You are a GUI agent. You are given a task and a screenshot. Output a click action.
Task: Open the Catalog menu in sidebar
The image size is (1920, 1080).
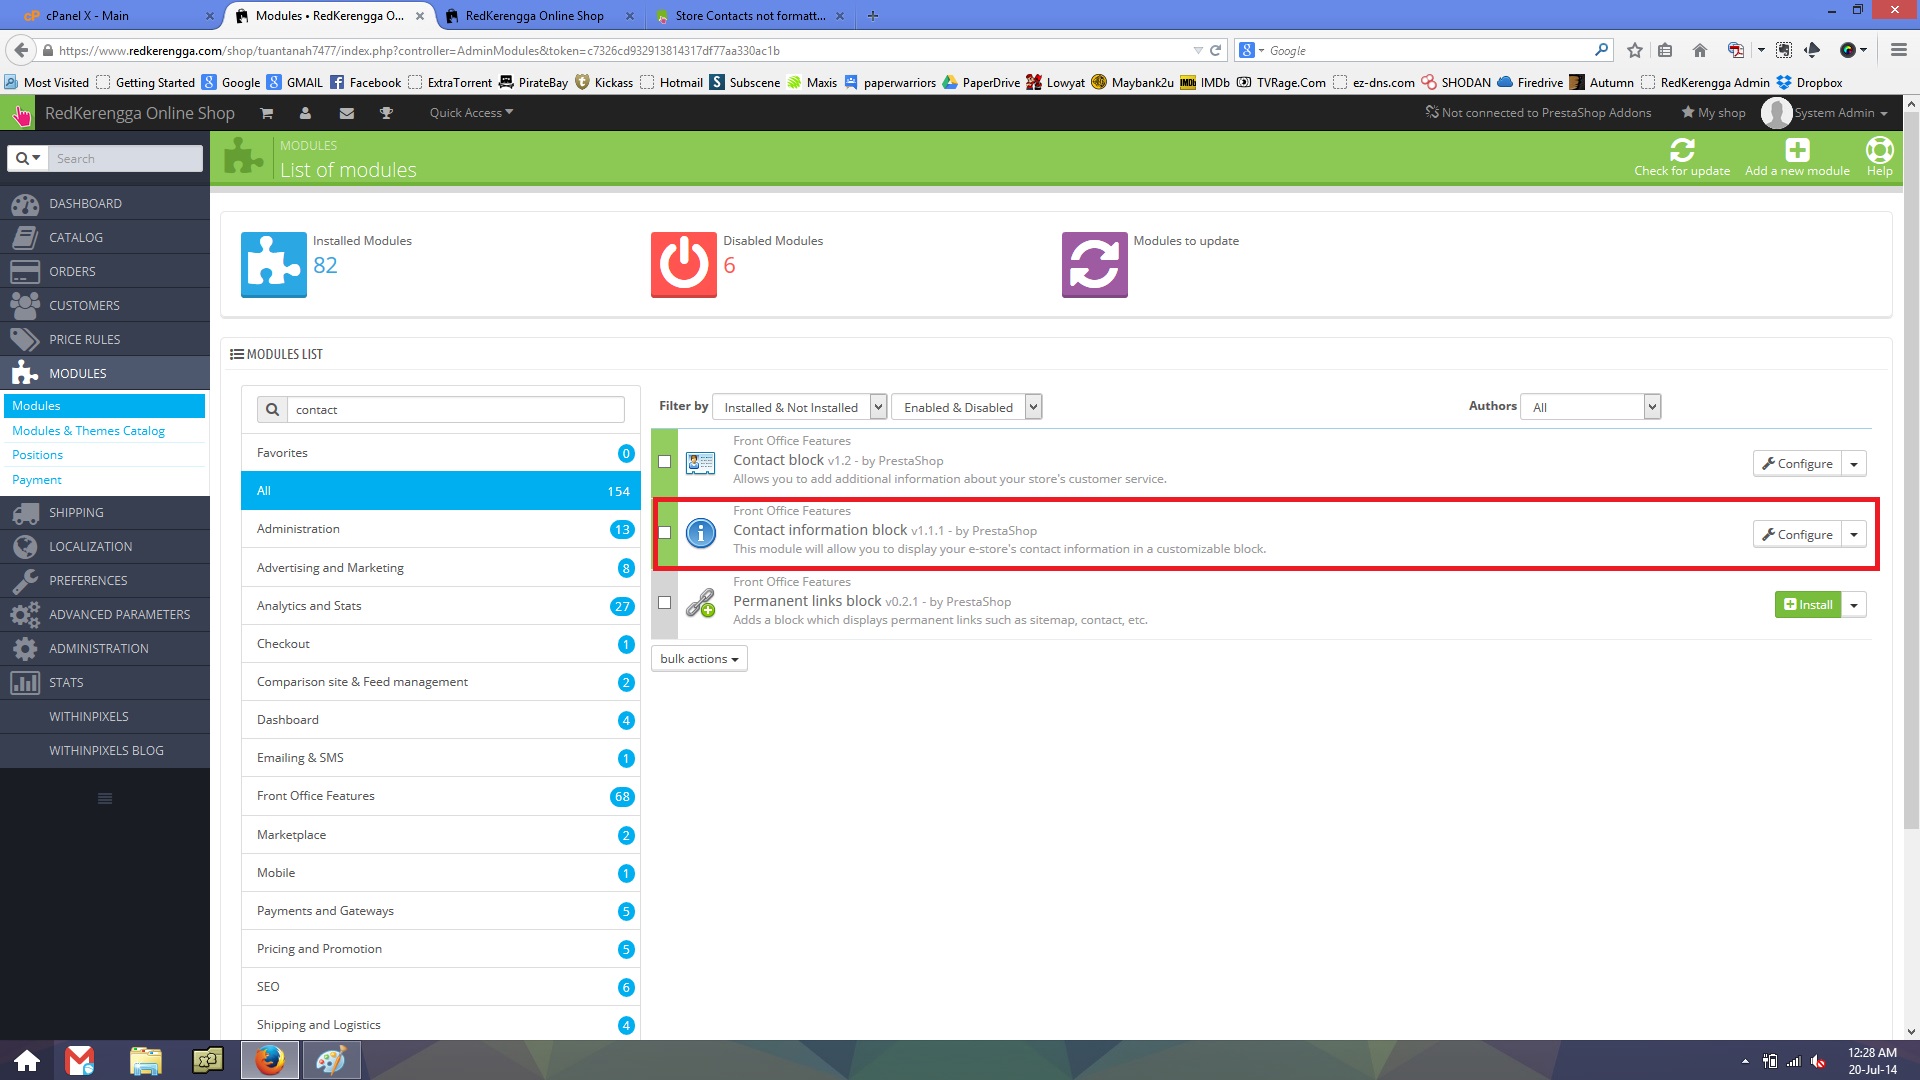pos(76,237)
